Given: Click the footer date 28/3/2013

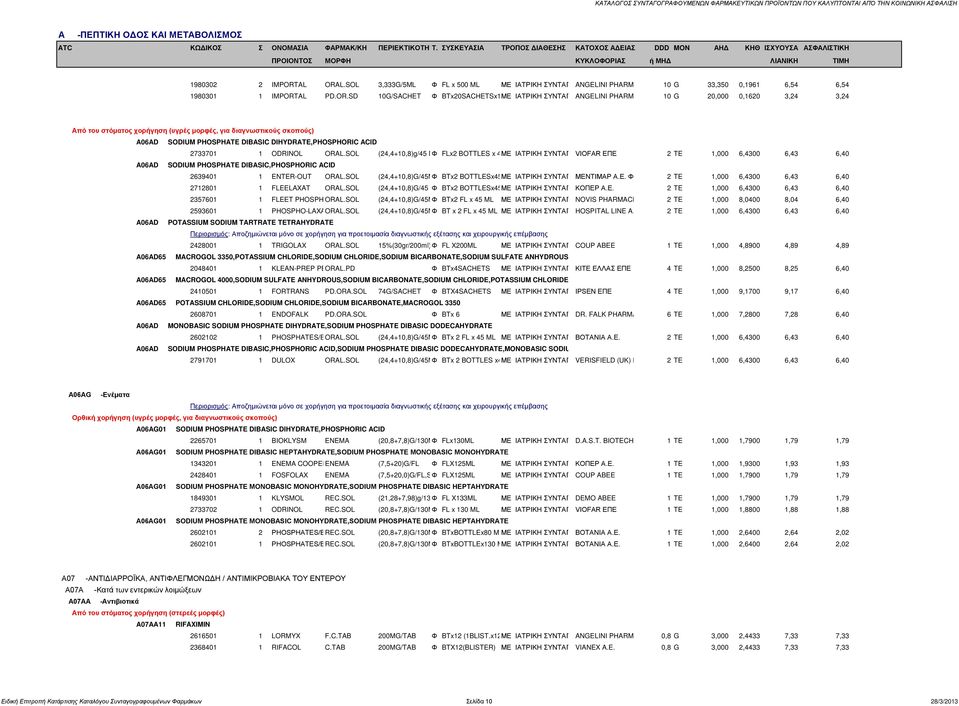Looking at the screenshot, I should tap(944, 701).
